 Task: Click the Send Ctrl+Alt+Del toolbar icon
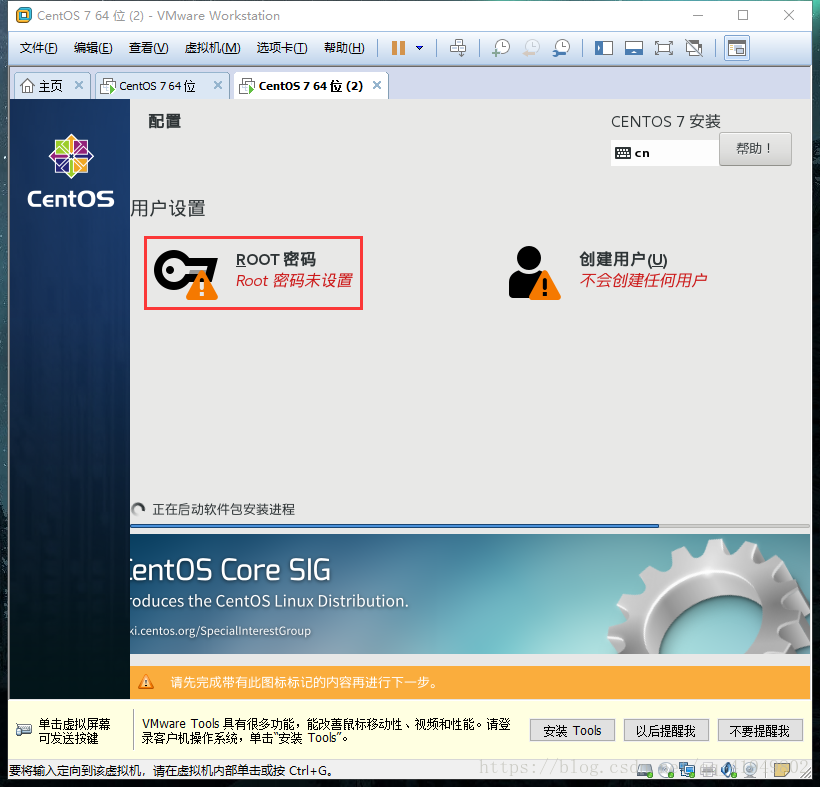pos(458,48)
